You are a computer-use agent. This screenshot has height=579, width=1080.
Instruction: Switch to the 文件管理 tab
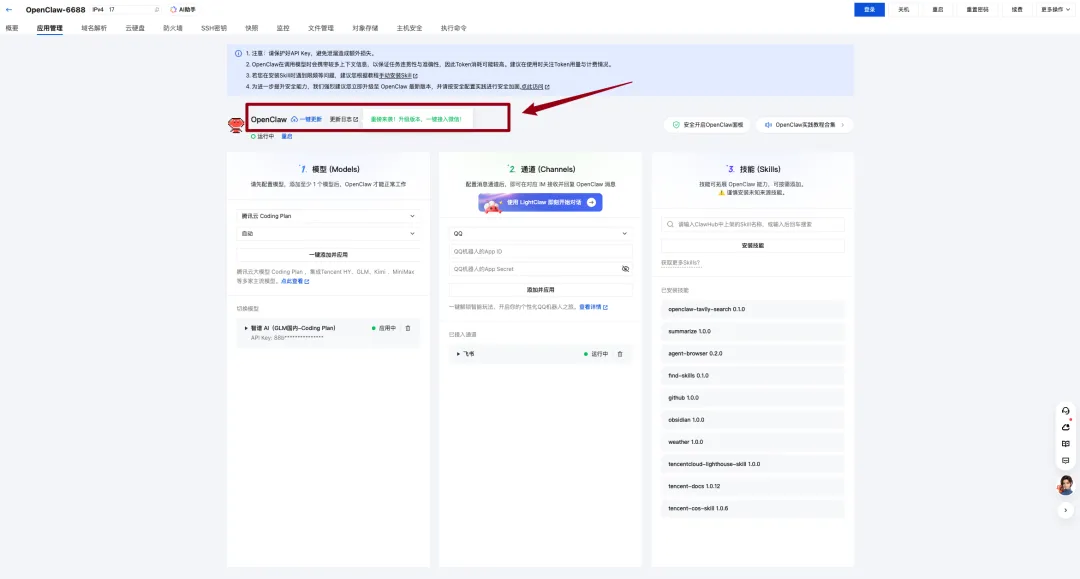pyautogui.click(x=321, y=28)
